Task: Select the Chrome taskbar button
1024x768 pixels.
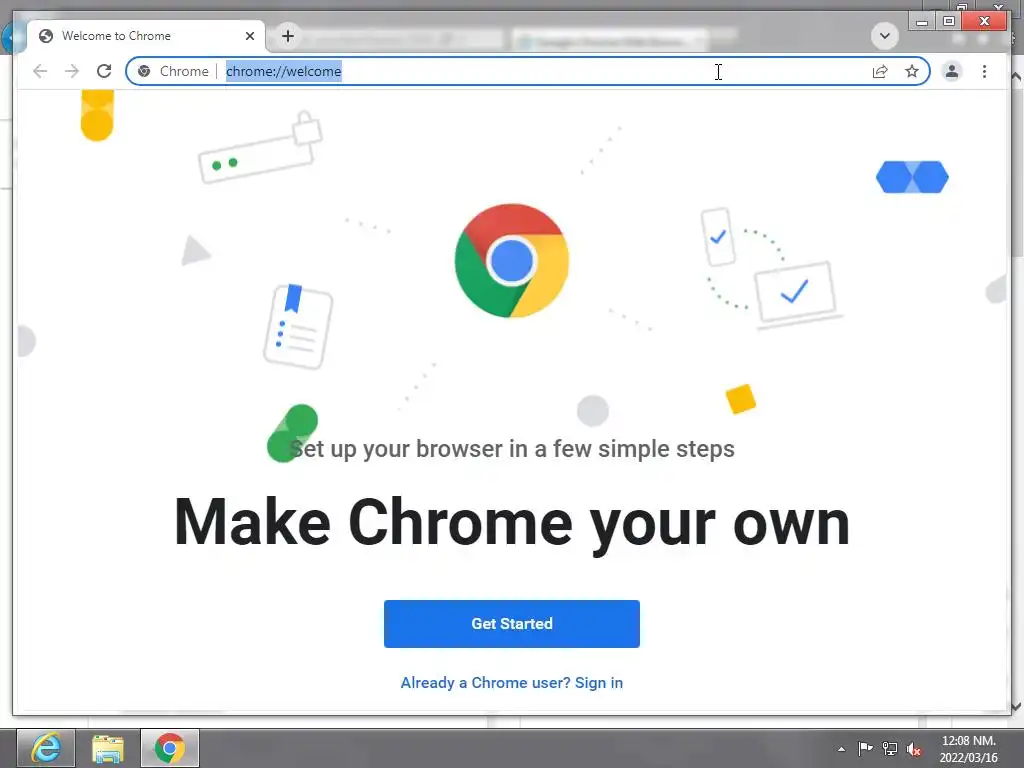Action: 170,748
